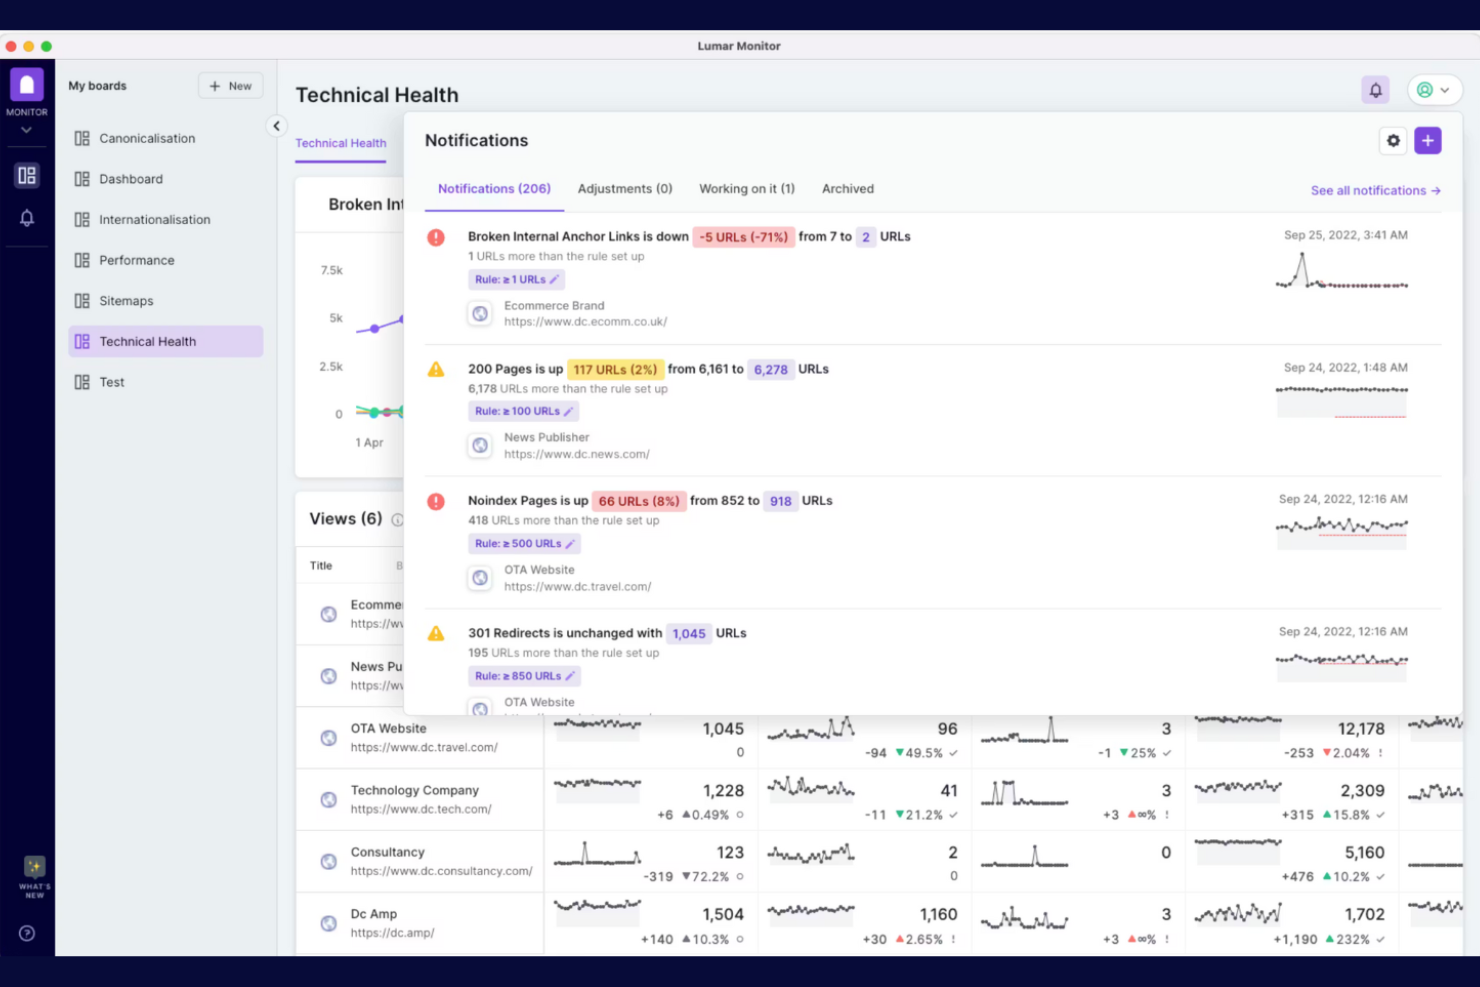The height and width of the screenshot is (987, 1480).
Task: Open the Technical Health board
Action: pyautogui.click(x=147, y=341)
